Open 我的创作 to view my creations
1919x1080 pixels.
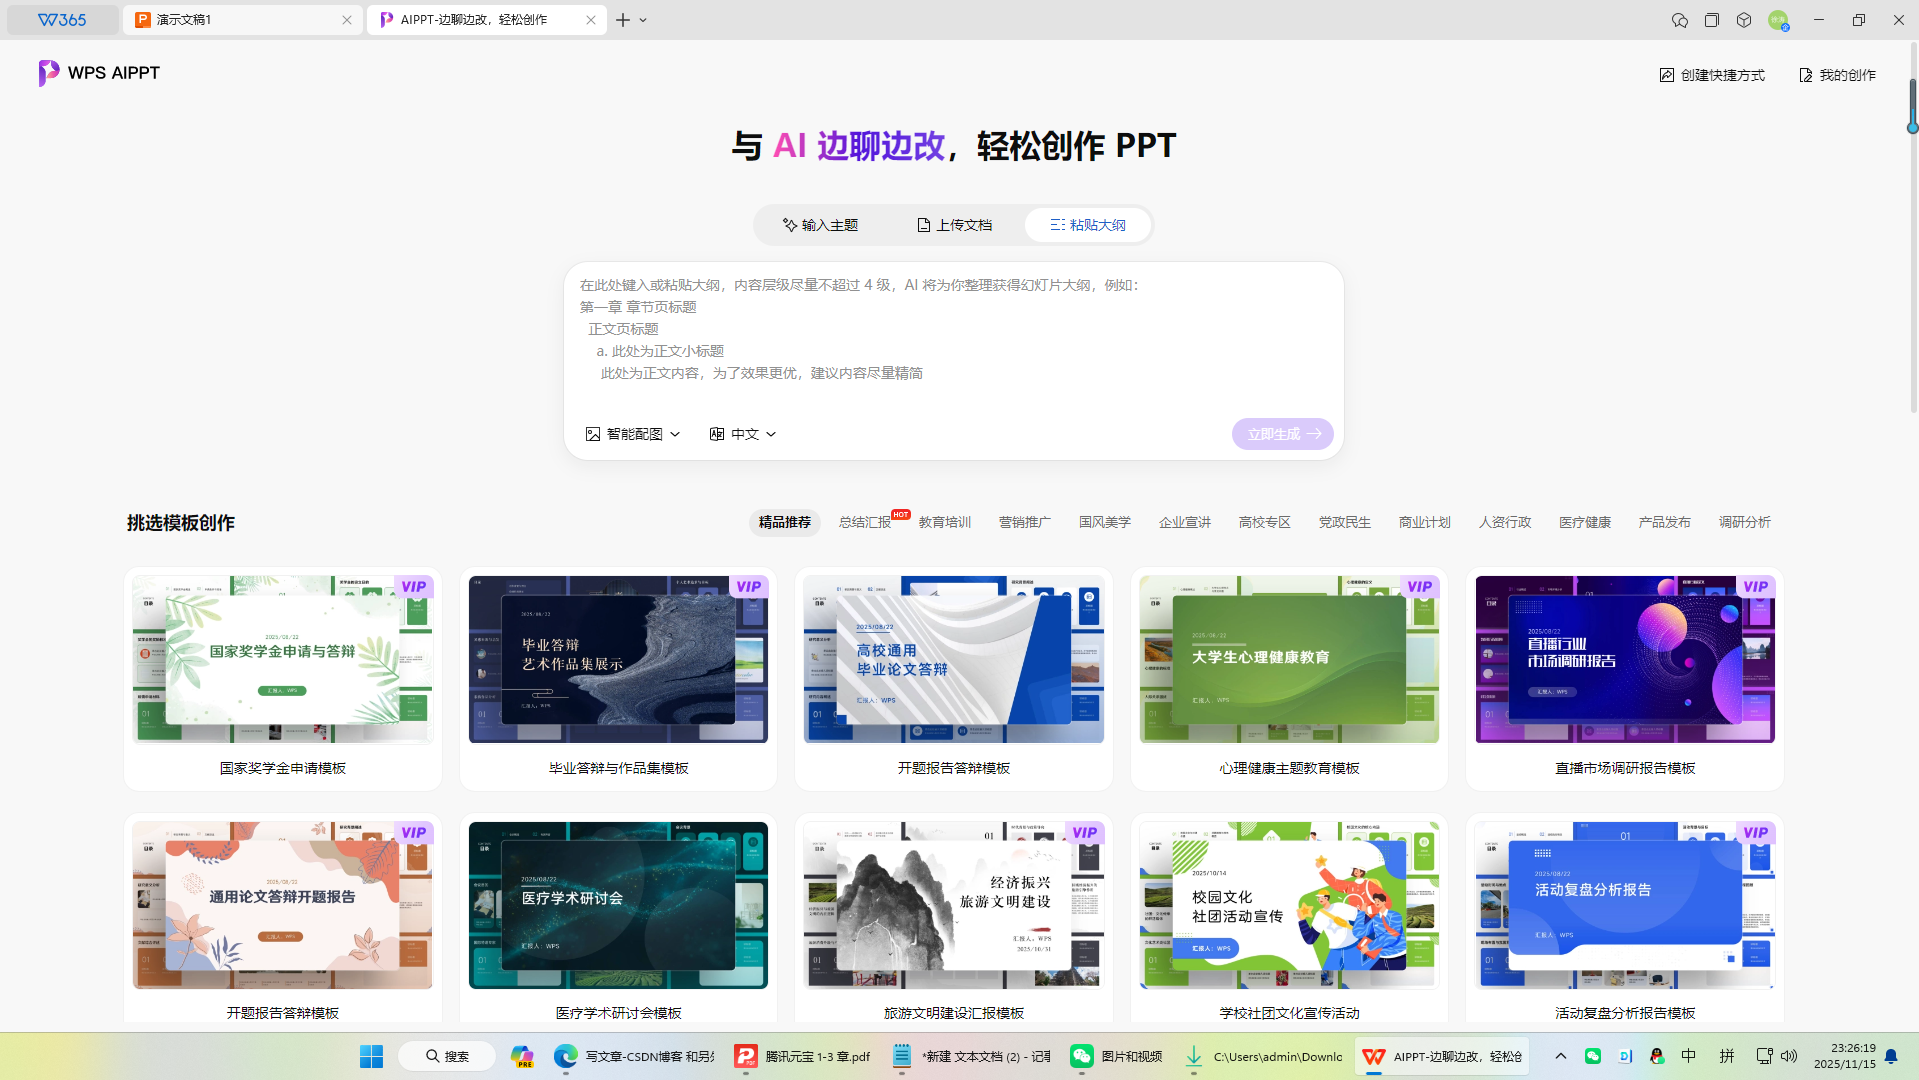[1836, 74]
